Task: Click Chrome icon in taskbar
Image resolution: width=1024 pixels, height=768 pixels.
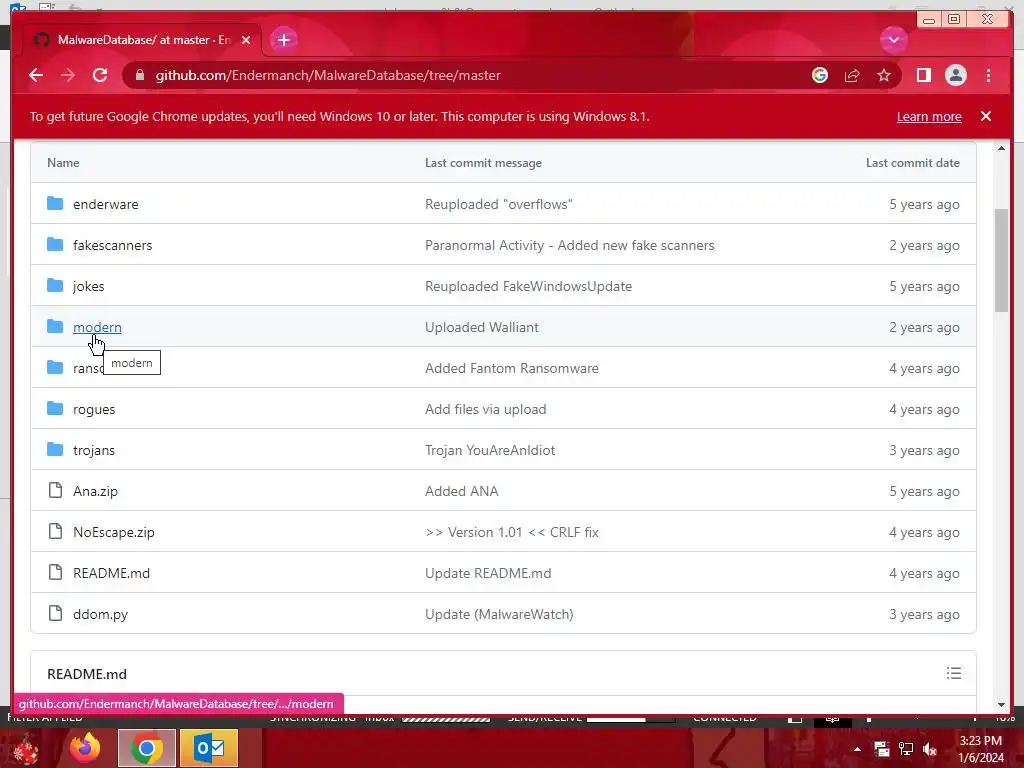Action: click(x=147, y=748)
